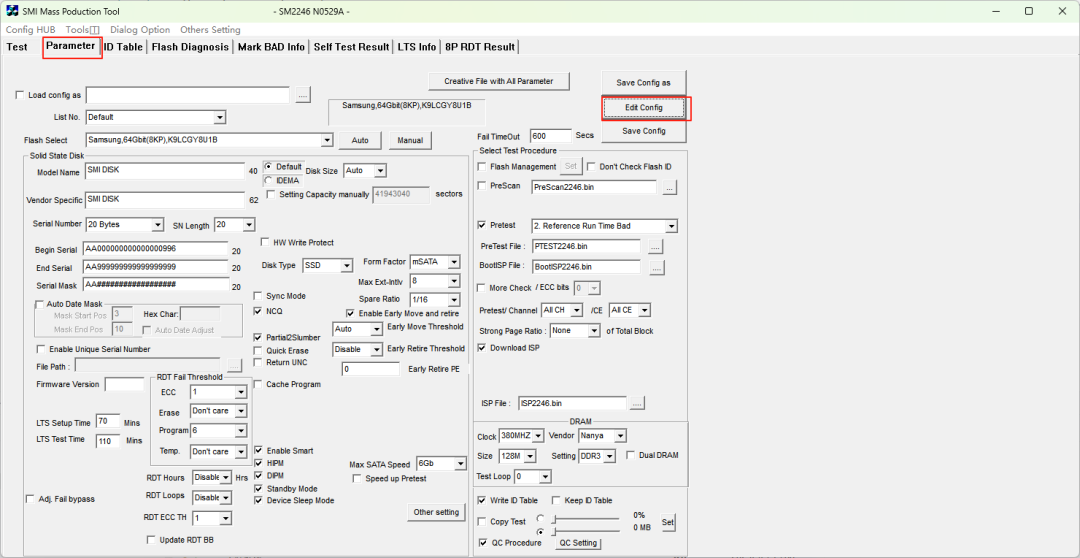The image size is (1080, 558).
Task: Click Save Config as button
Action: click(x=643, y=83)
